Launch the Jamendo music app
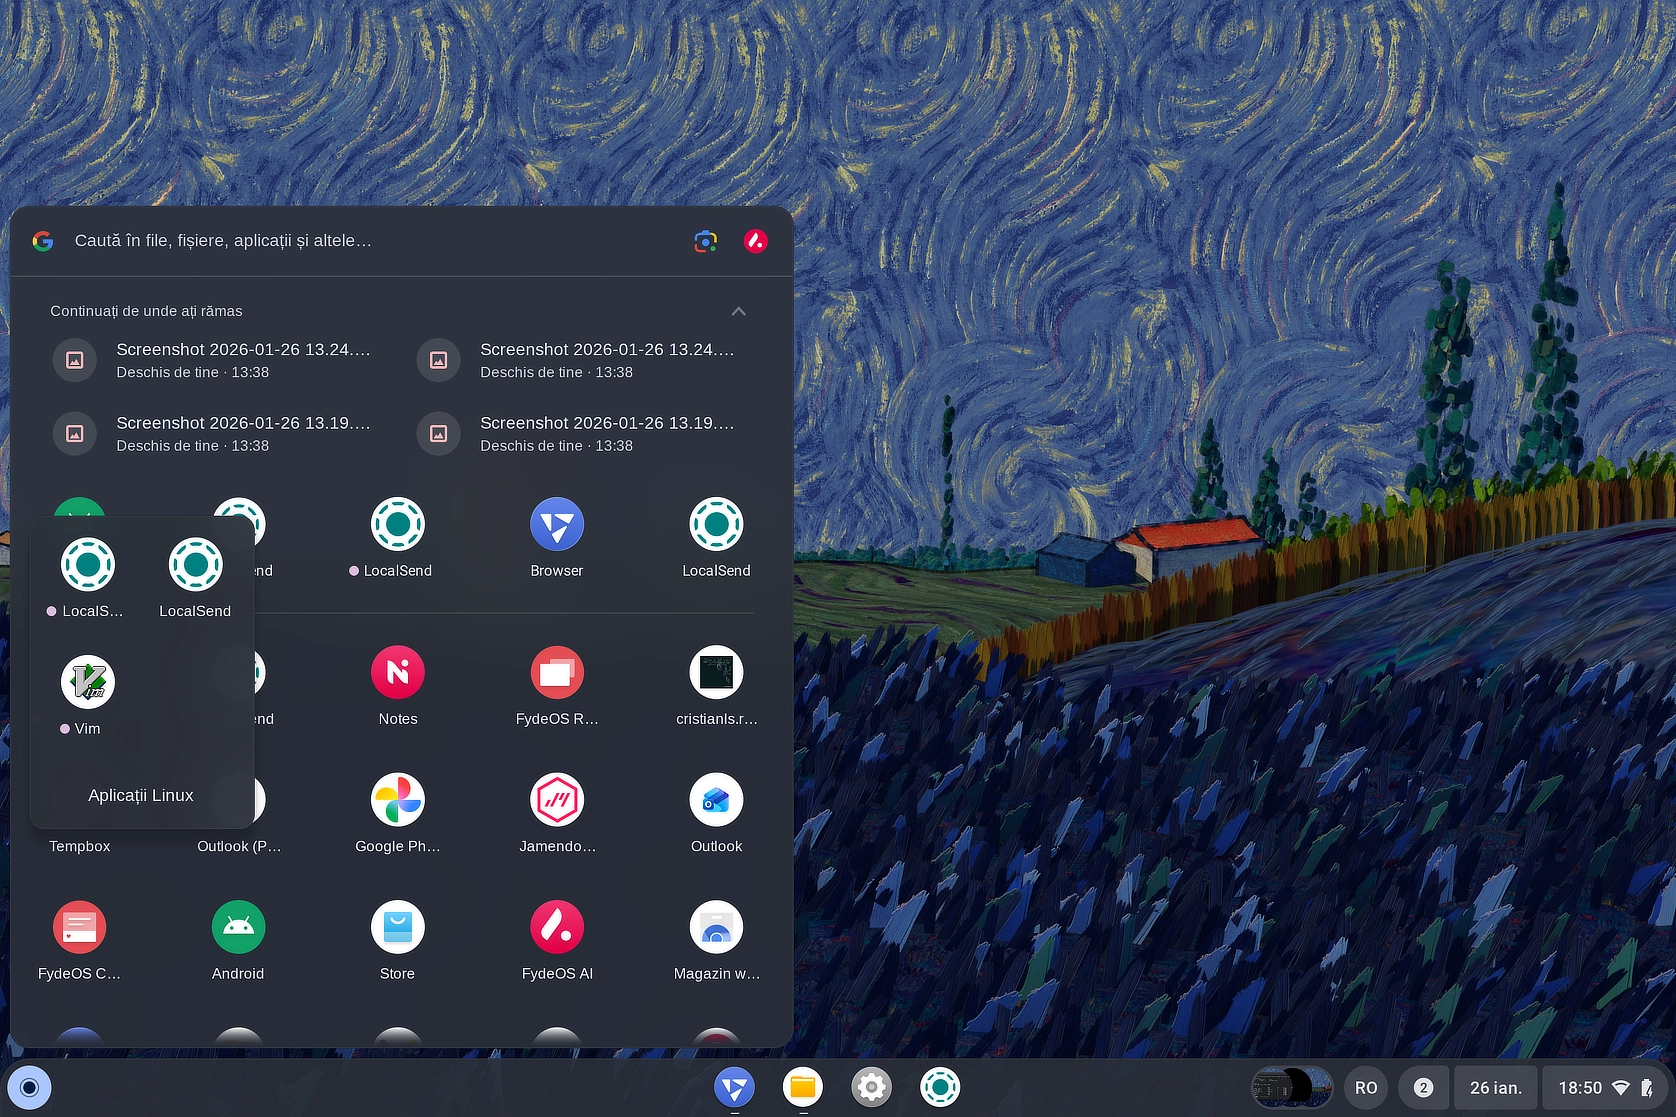The height and width of the screenshot is (1117, 1676). tap(557, 800)
